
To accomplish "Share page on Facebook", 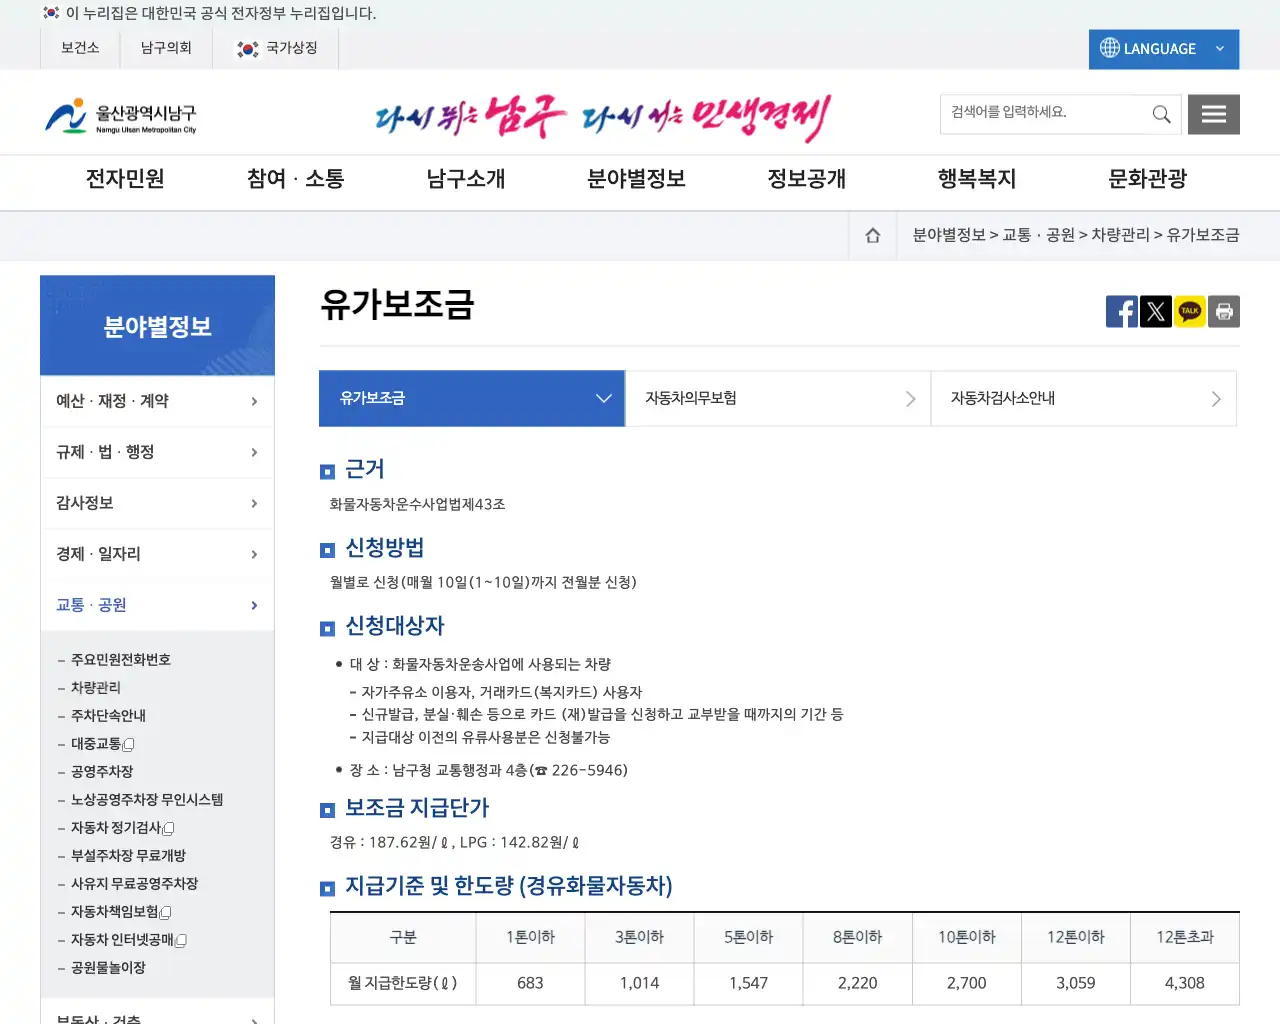I will click(1122, 312).
